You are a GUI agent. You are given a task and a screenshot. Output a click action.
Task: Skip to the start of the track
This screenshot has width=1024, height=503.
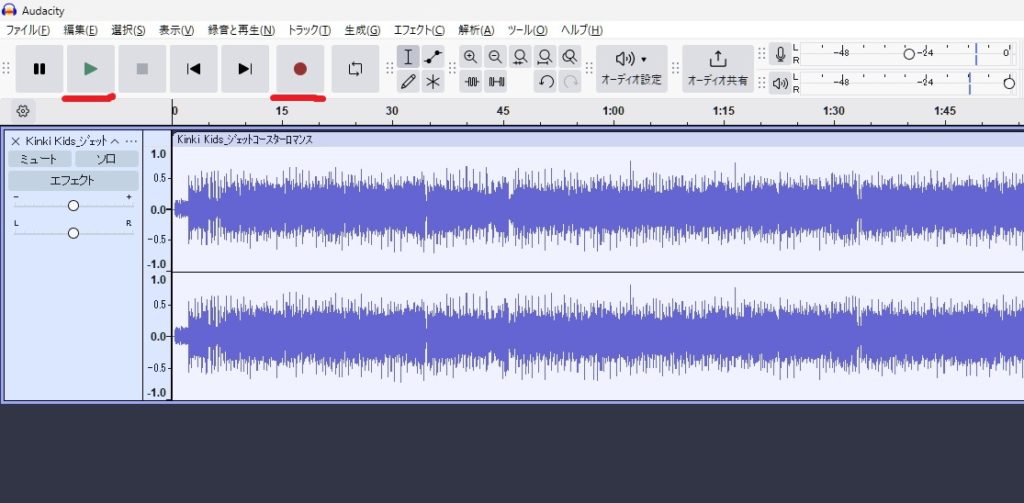(x=194, y=69)
